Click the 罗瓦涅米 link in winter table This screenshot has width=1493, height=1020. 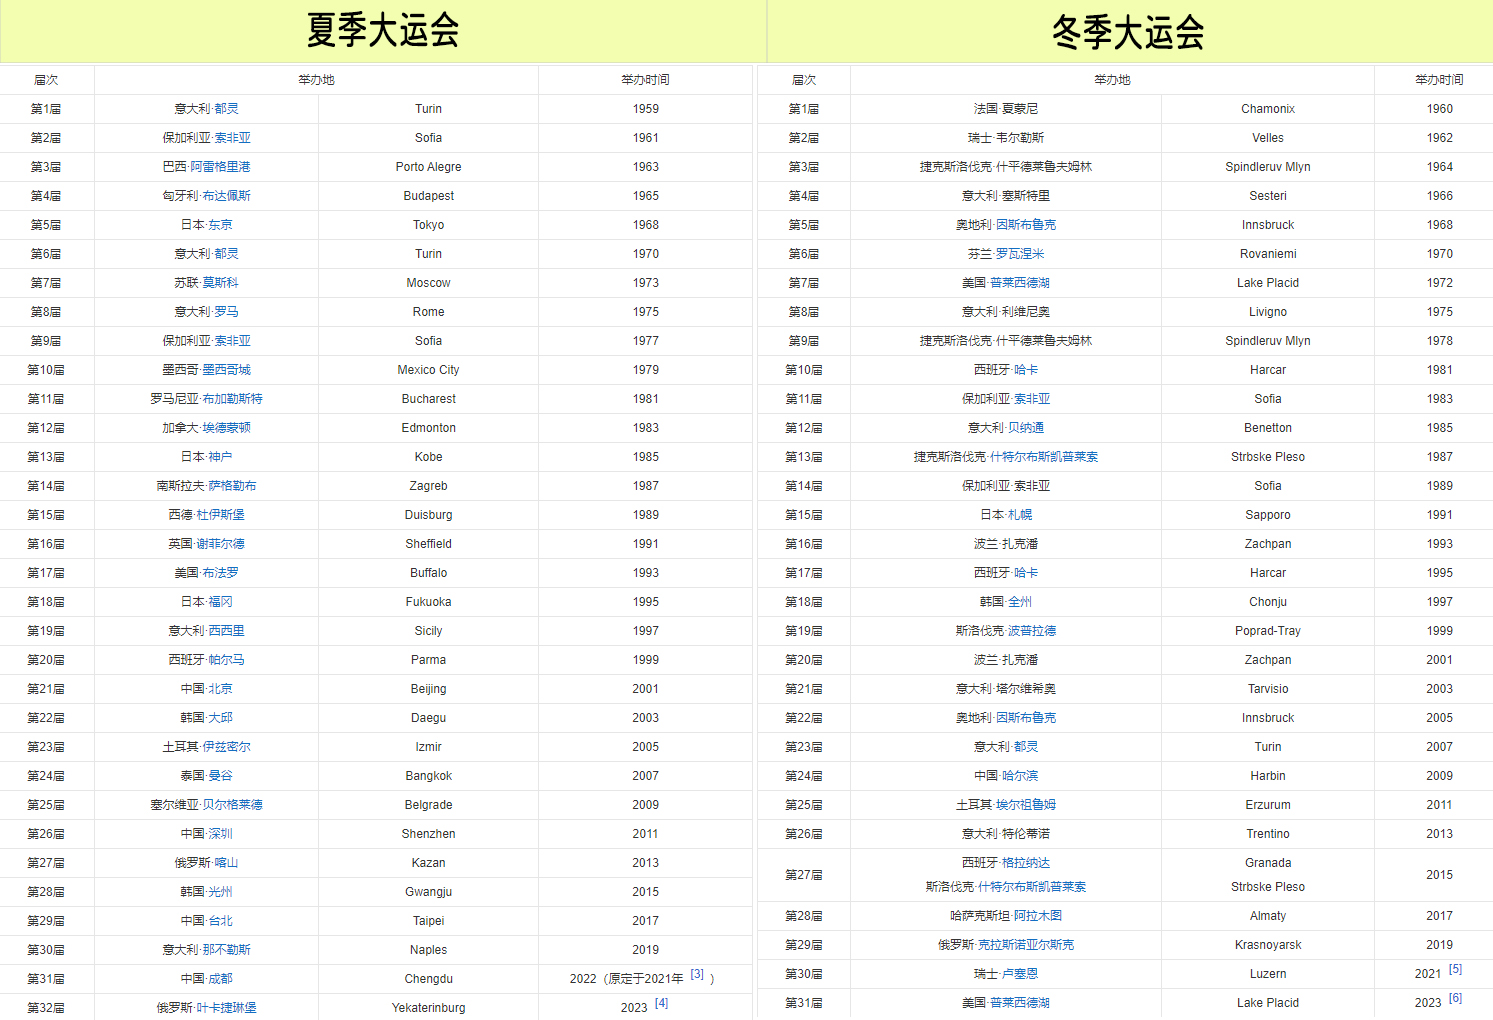click(1020, 254)
